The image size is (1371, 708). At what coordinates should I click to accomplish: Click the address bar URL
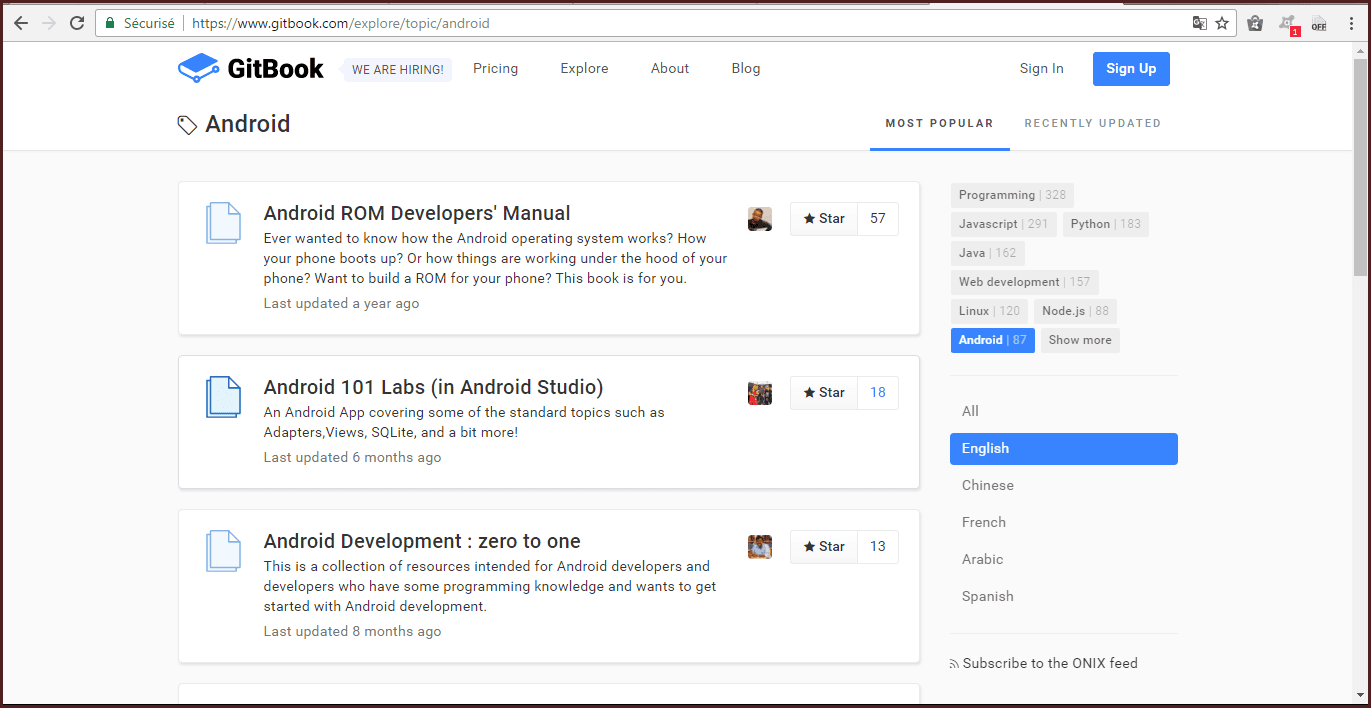coord(341,23)
